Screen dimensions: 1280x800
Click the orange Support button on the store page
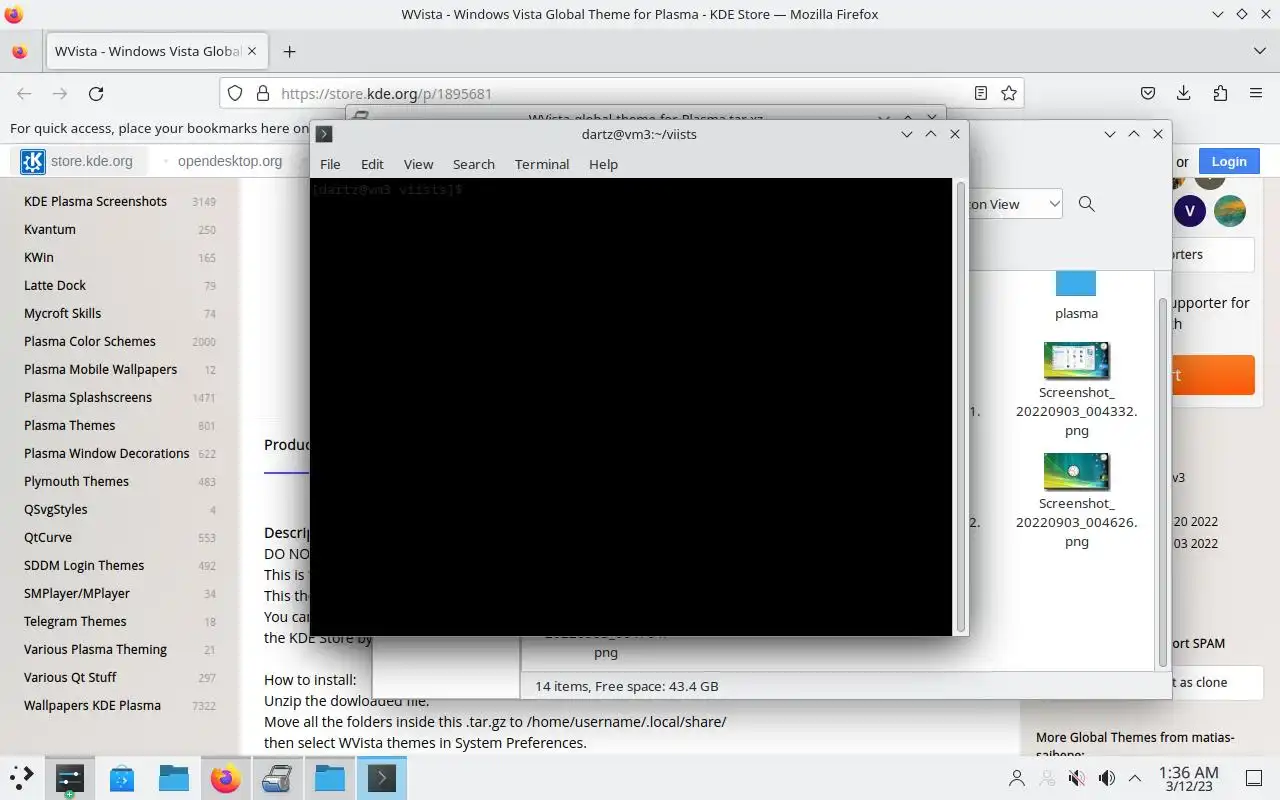pyautogui.click(x=1211, y=375)
